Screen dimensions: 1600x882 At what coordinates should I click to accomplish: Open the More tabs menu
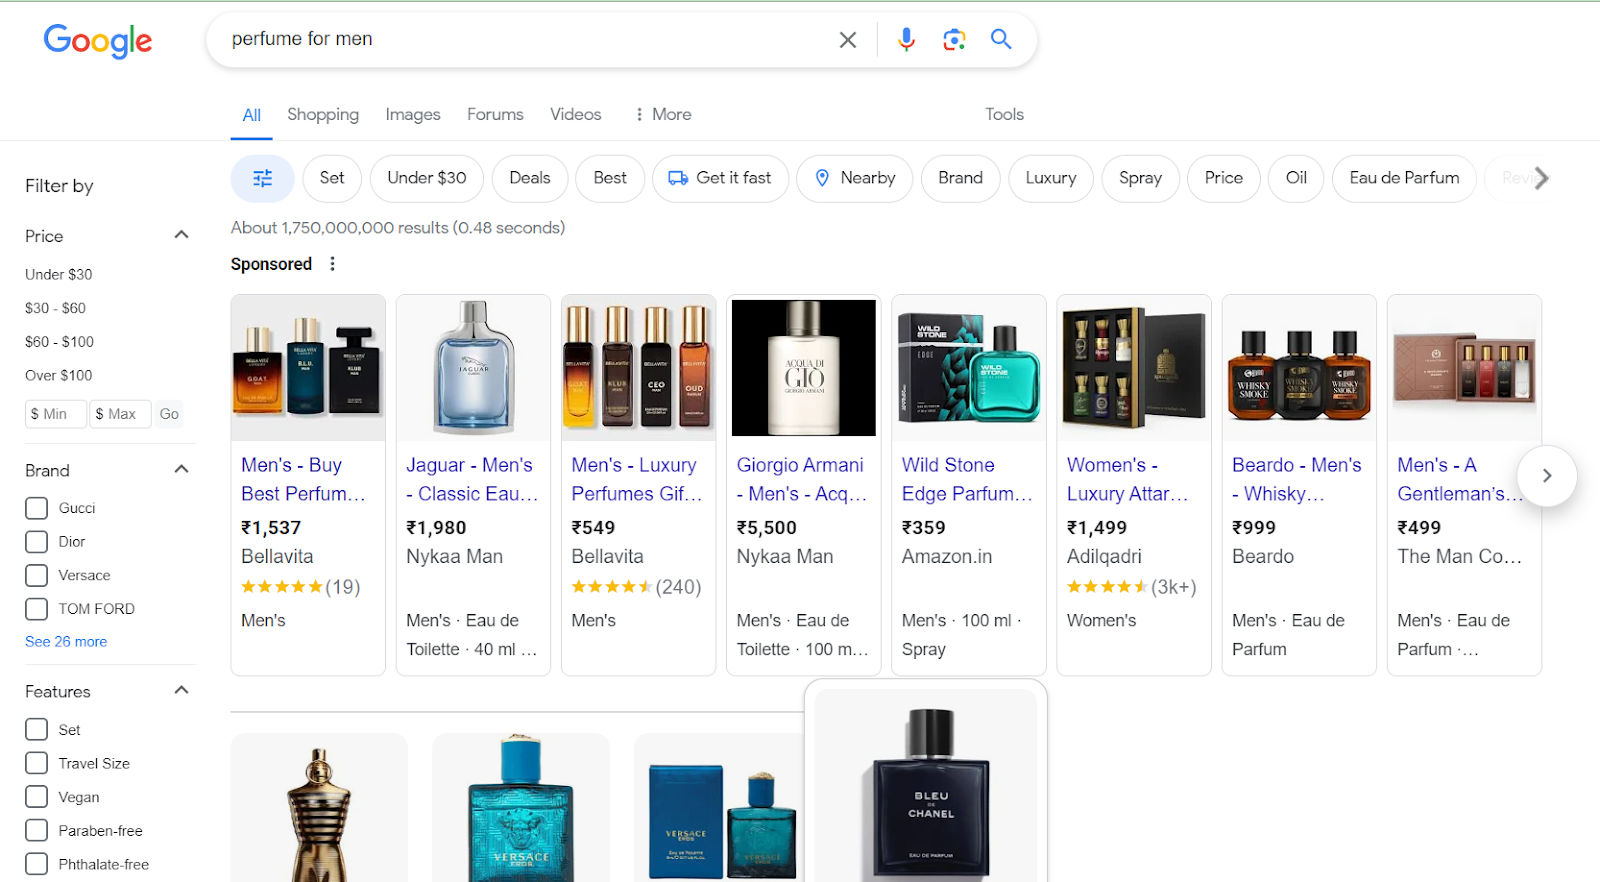(x=662, y=114)
